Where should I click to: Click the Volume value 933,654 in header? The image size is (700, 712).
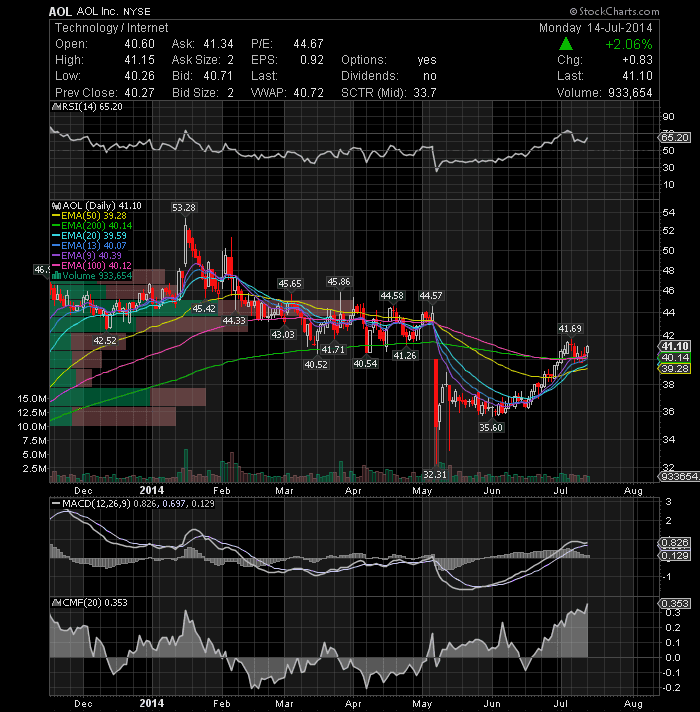click(630, 93)
